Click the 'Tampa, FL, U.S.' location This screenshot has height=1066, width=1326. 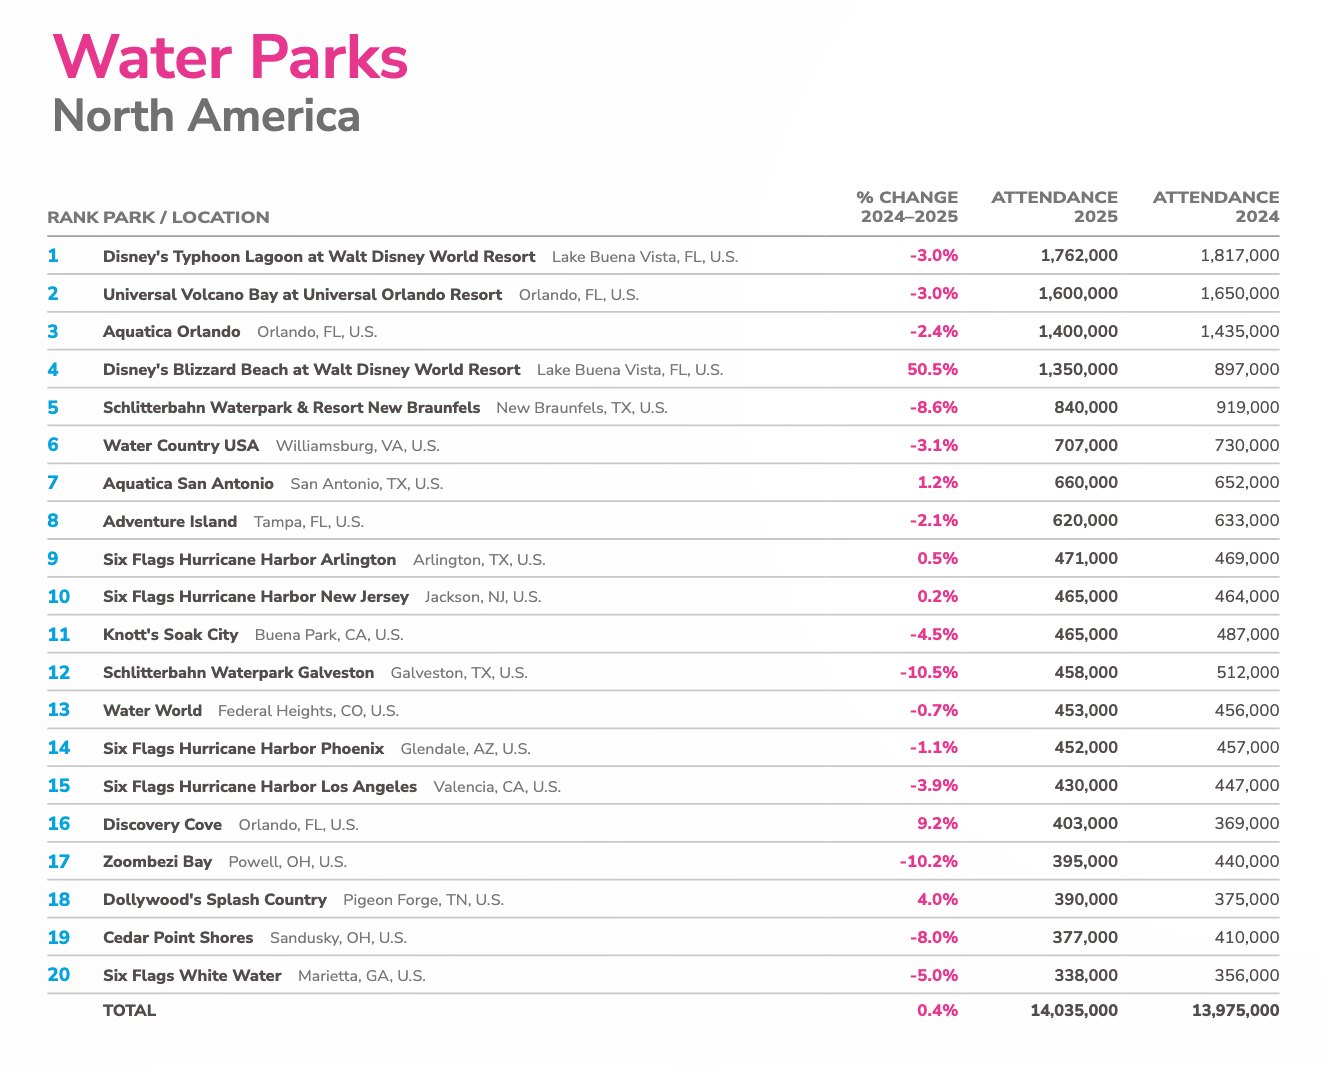(x=309, y=522)
